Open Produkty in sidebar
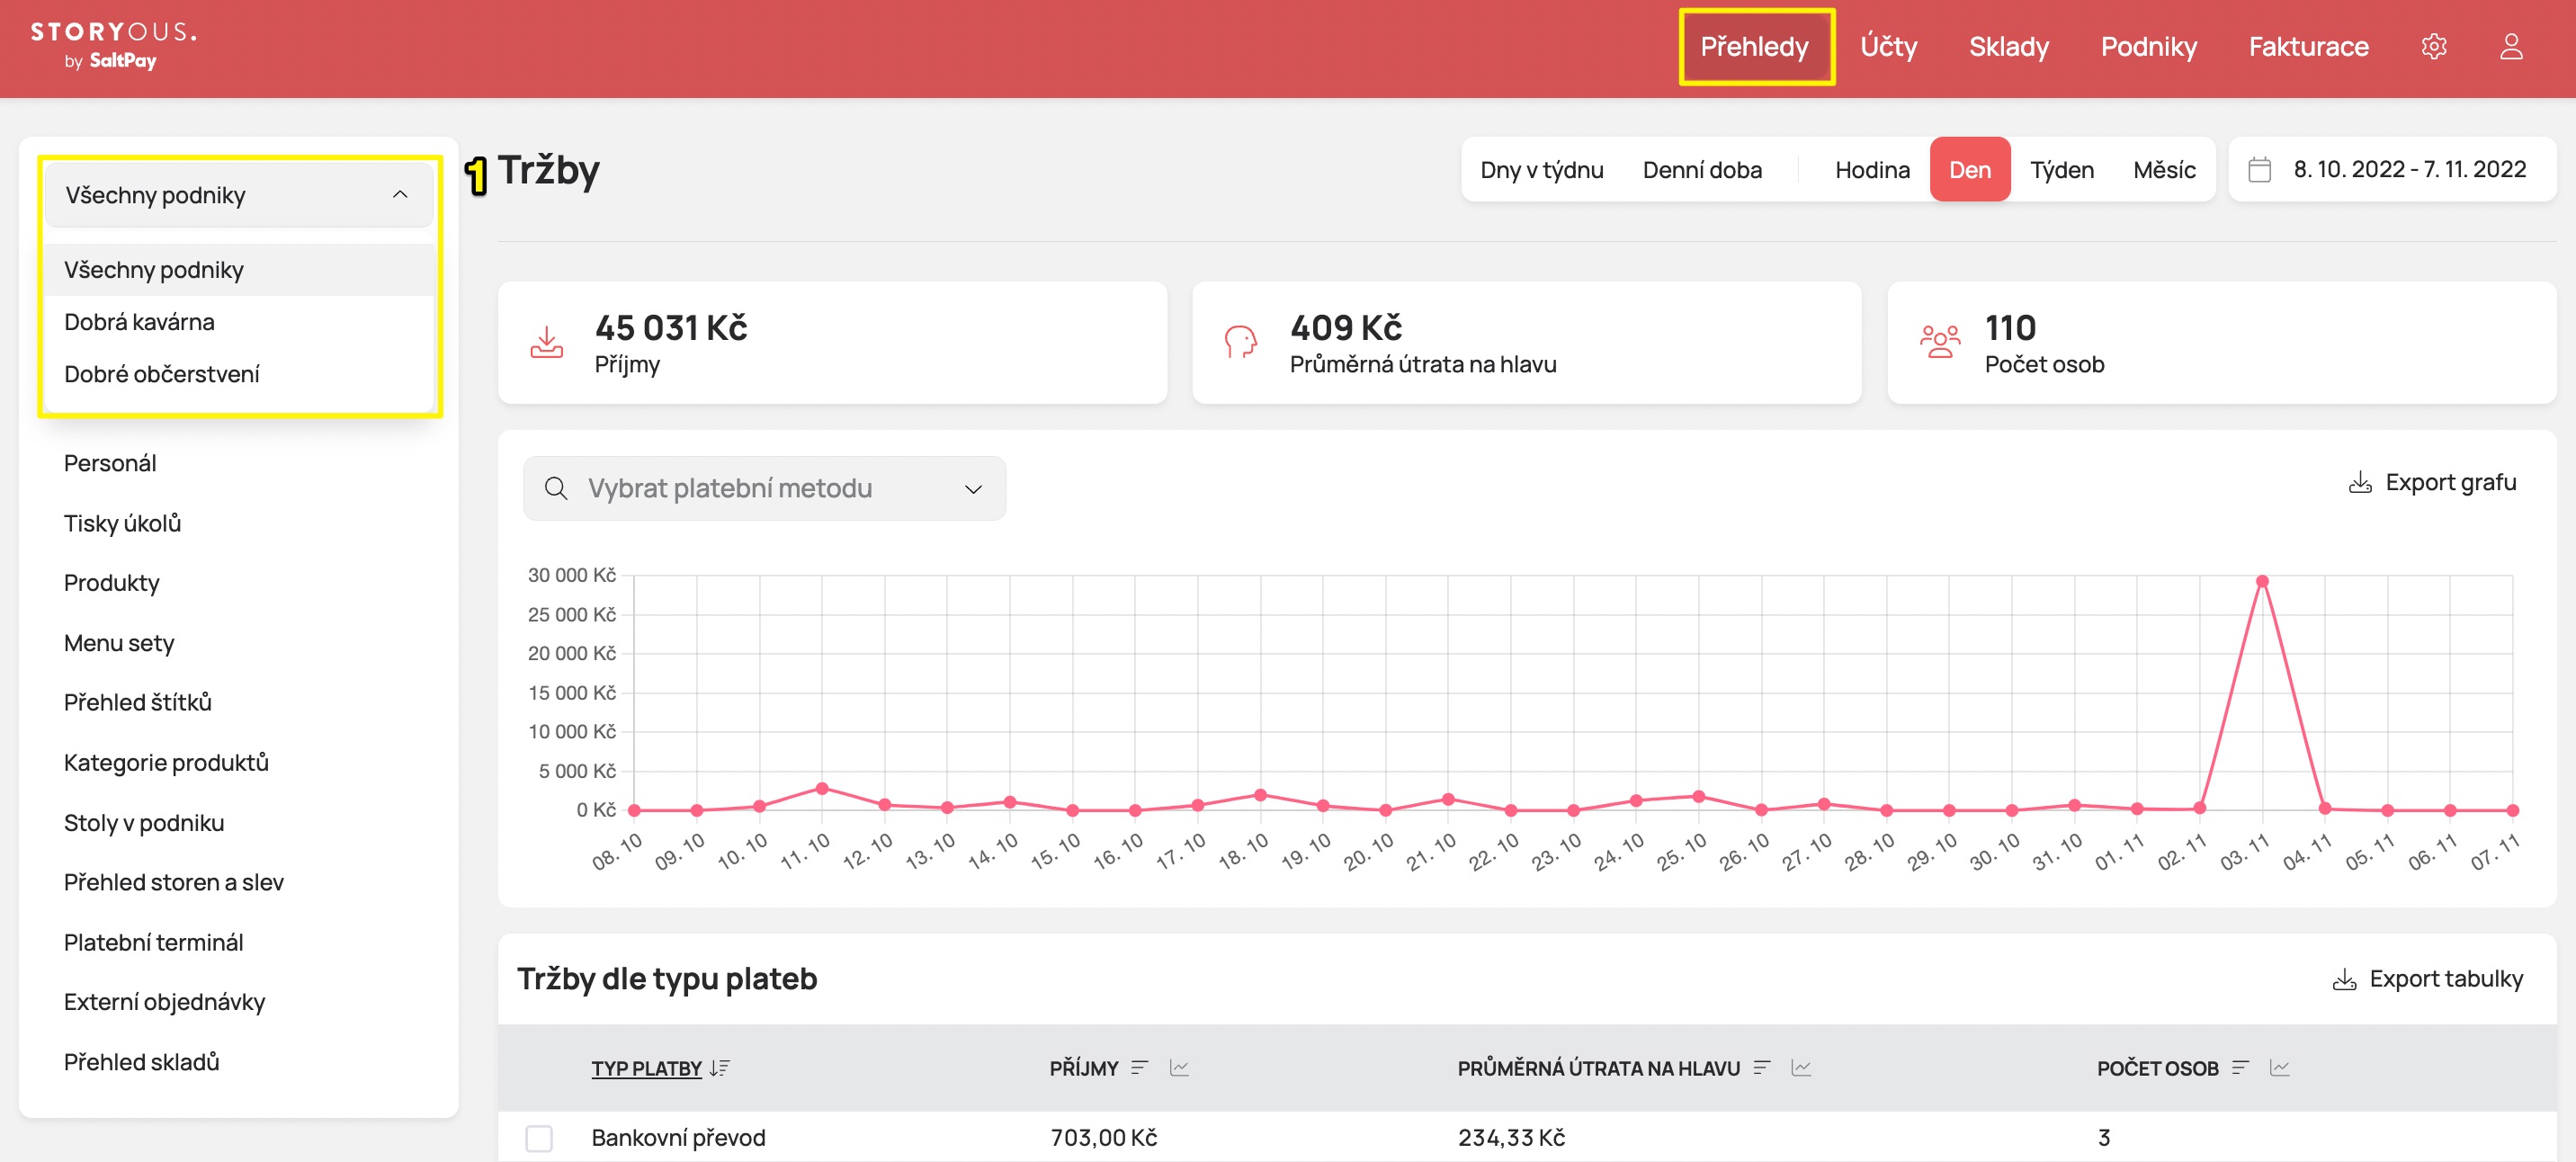The height and width of the screenshot is (1162, 2576). click(x=112, y=583)
